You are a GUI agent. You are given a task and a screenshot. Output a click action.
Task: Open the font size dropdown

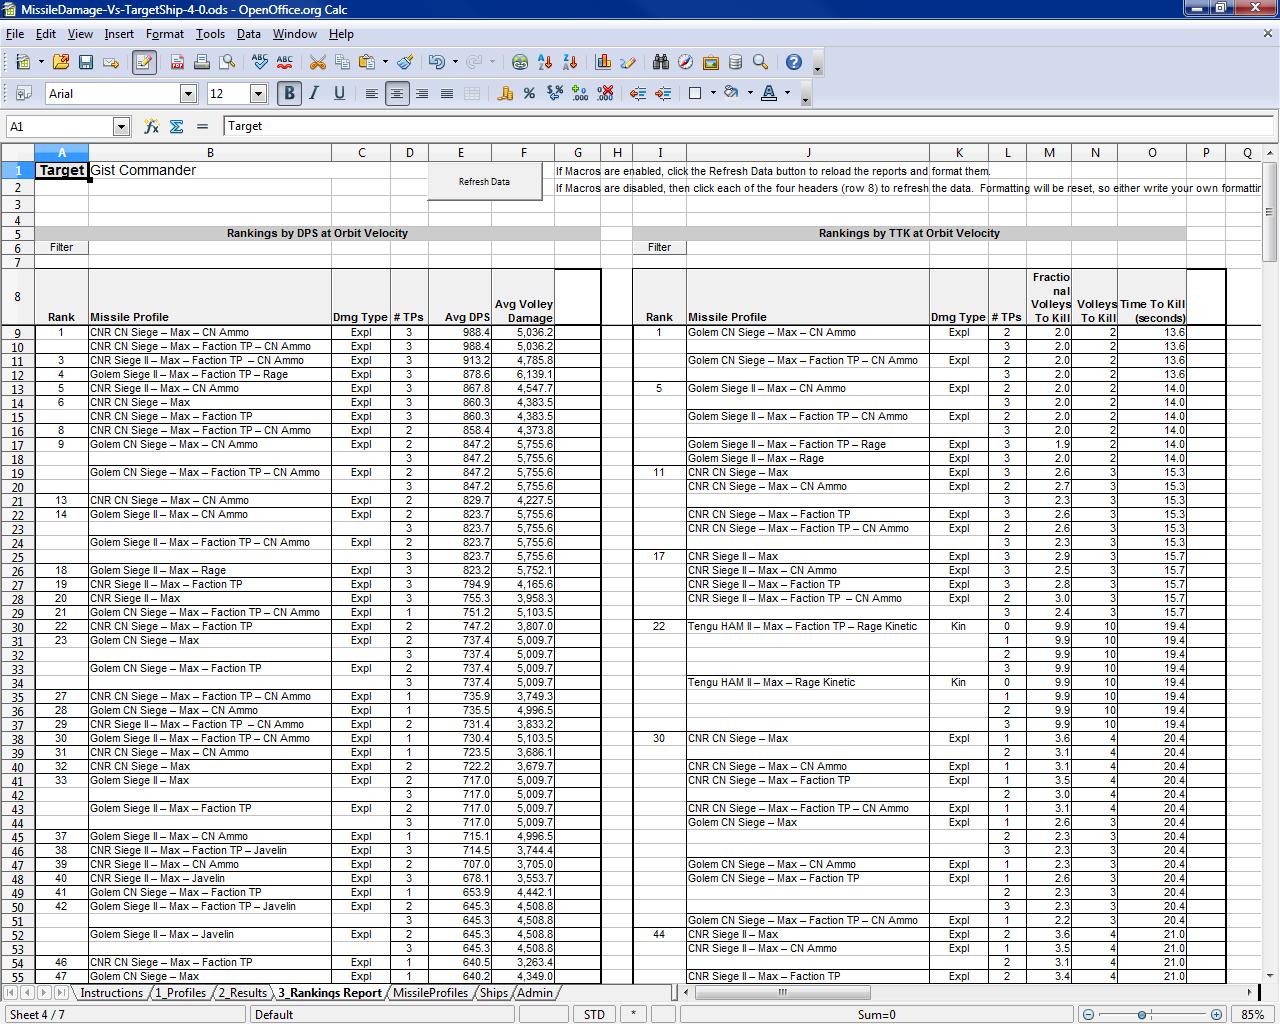coord(257,93)
